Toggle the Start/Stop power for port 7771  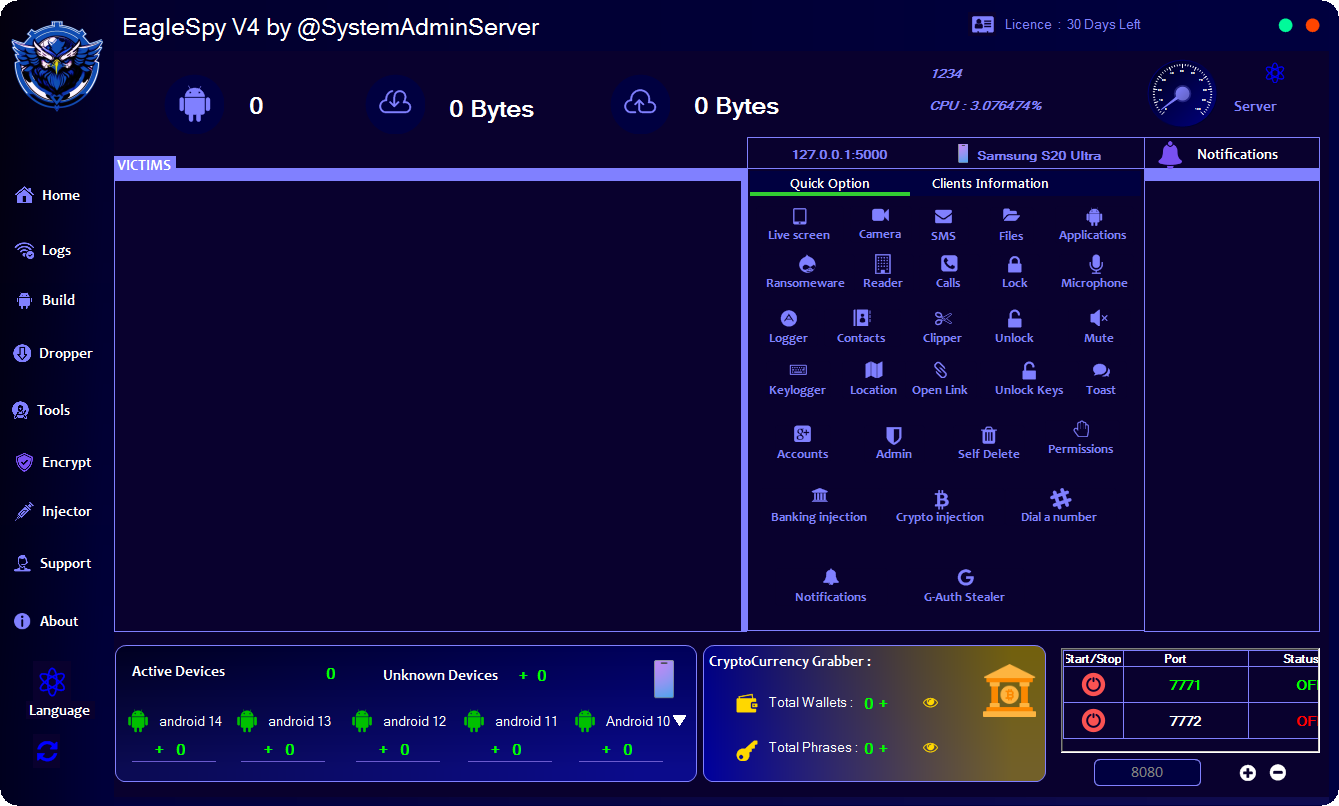tap(1092, 684)
